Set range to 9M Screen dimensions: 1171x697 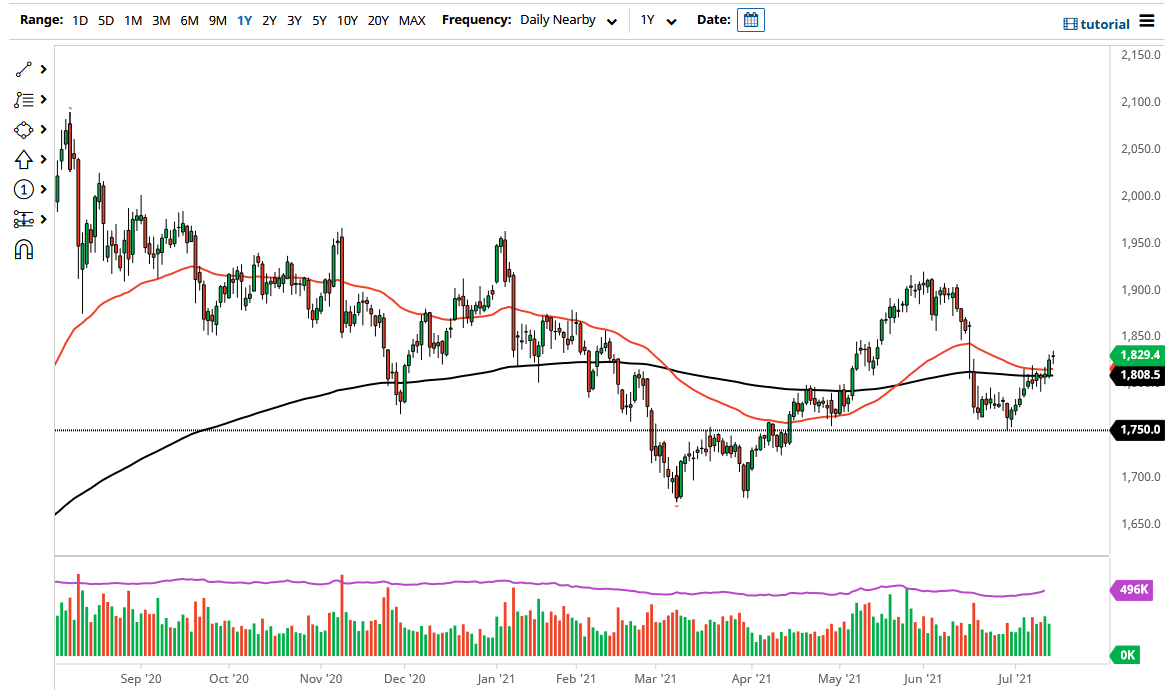point(217,20)
